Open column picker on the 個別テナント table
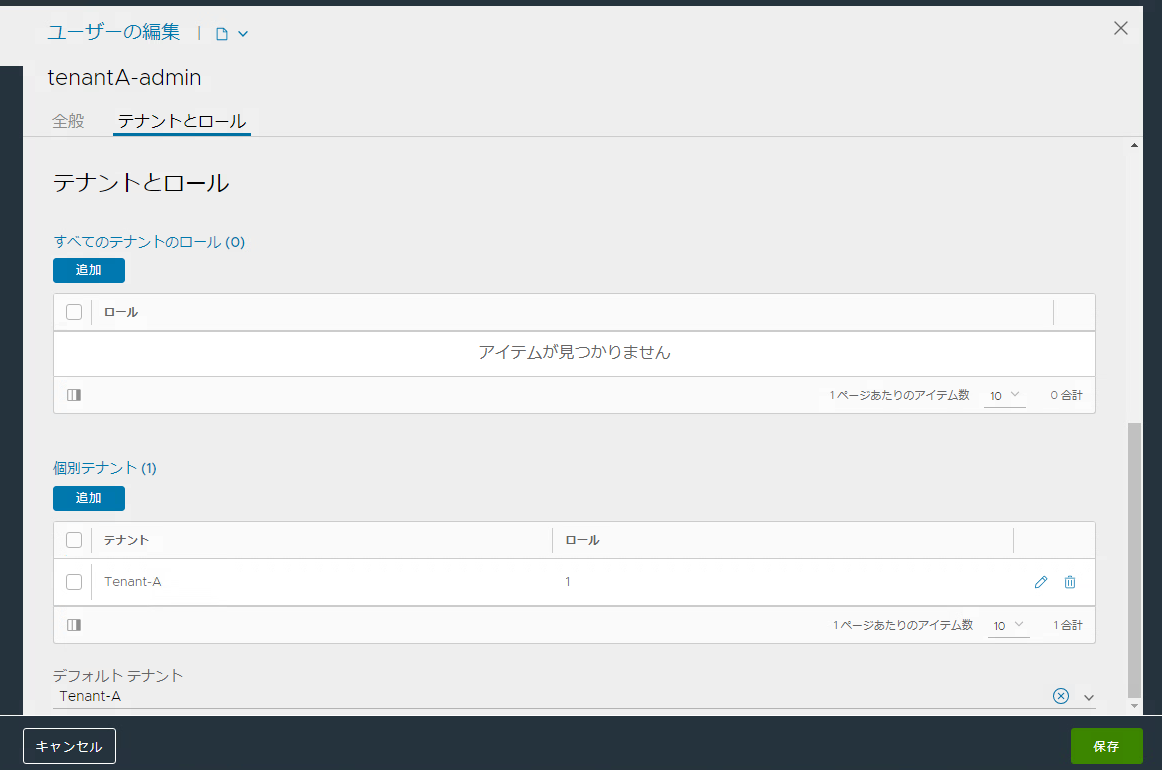The width and height of the screenshot is (1162, 770). (x=74, y=624)
